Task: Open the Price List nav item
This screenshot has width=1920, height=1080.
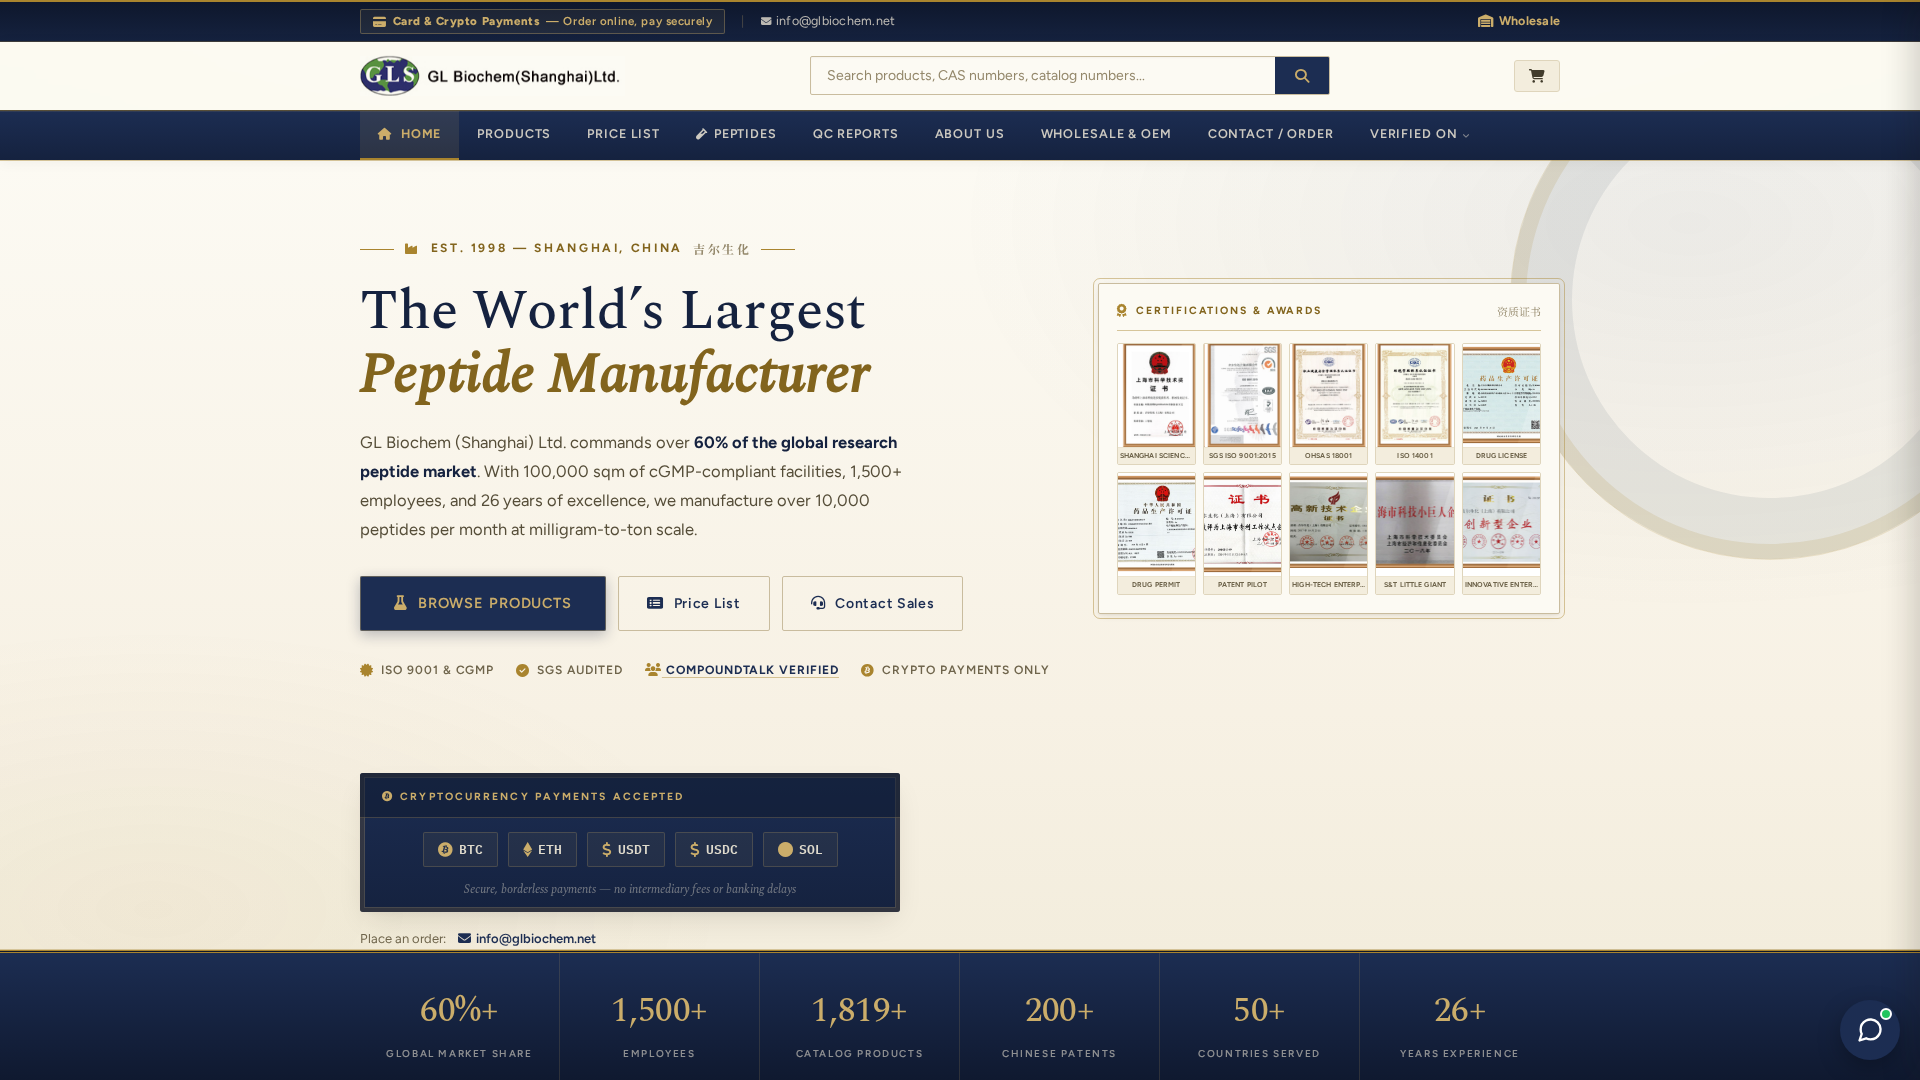Action: [622, 134]
